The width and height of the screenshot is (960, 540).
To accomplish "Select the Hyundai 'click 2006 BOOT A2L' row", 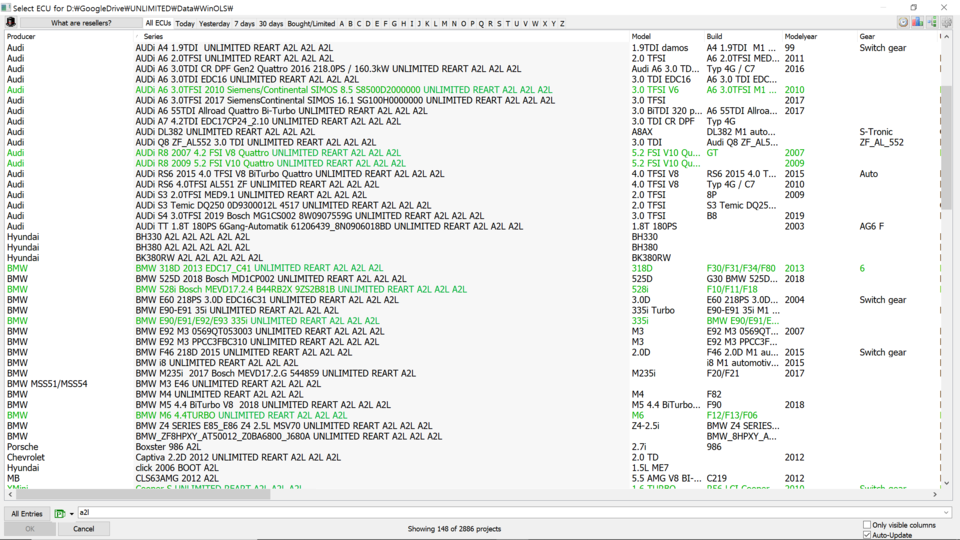I will tap(471, 468).
